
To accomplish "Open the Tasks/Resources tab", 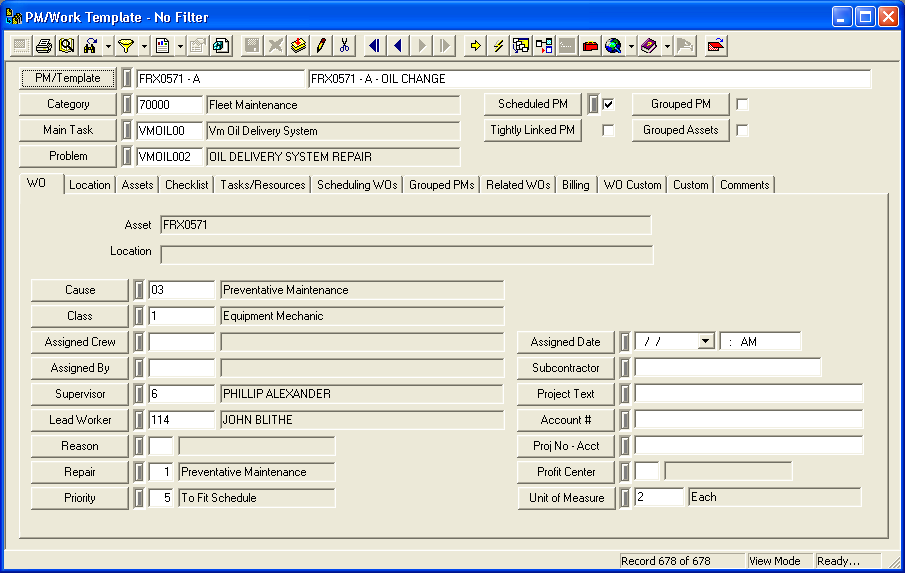I will 263,185.
